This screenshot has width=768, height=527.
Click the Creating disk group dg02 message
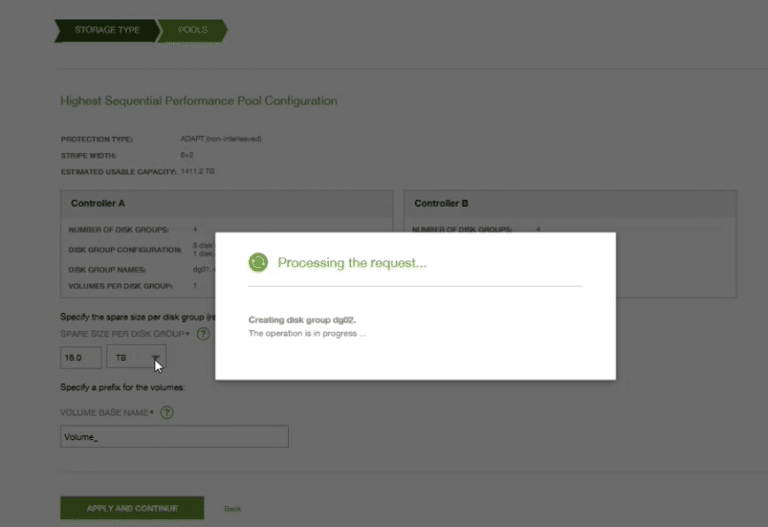302,320
